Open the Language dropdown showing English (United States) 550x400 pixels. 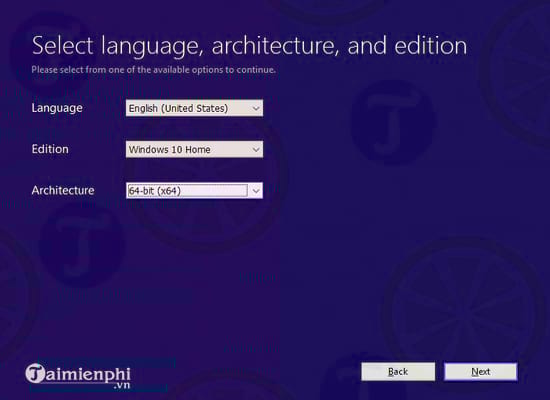[x=194, y=108]
